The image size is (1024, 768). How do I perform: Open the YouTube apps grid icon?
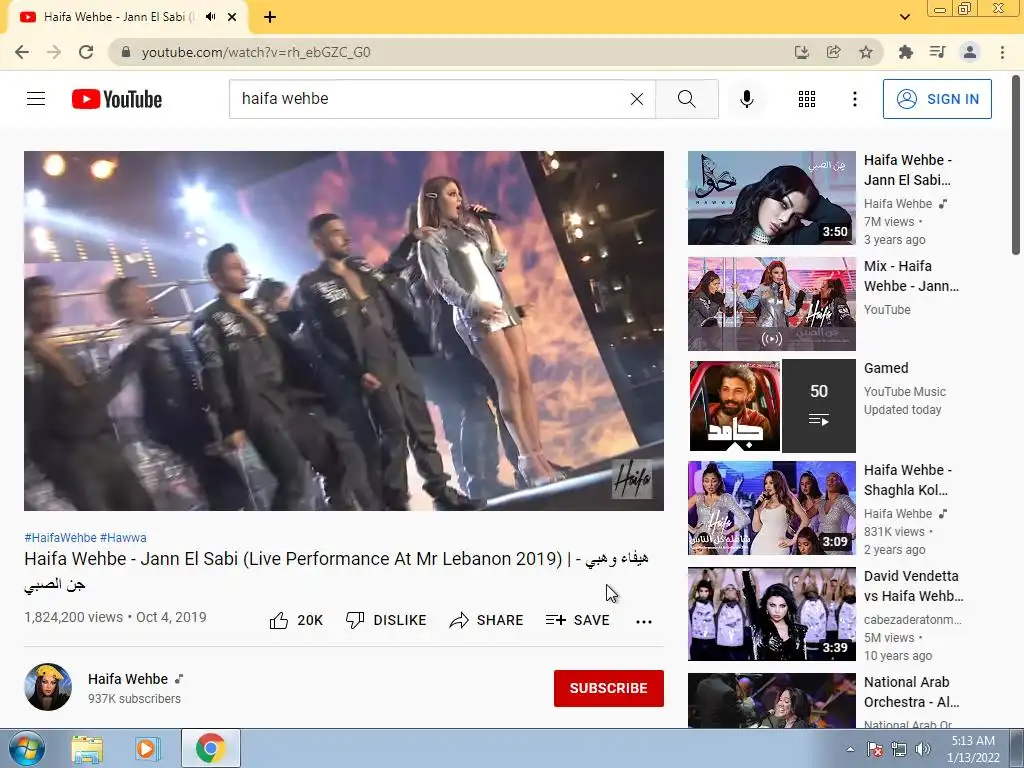[807, 99]
